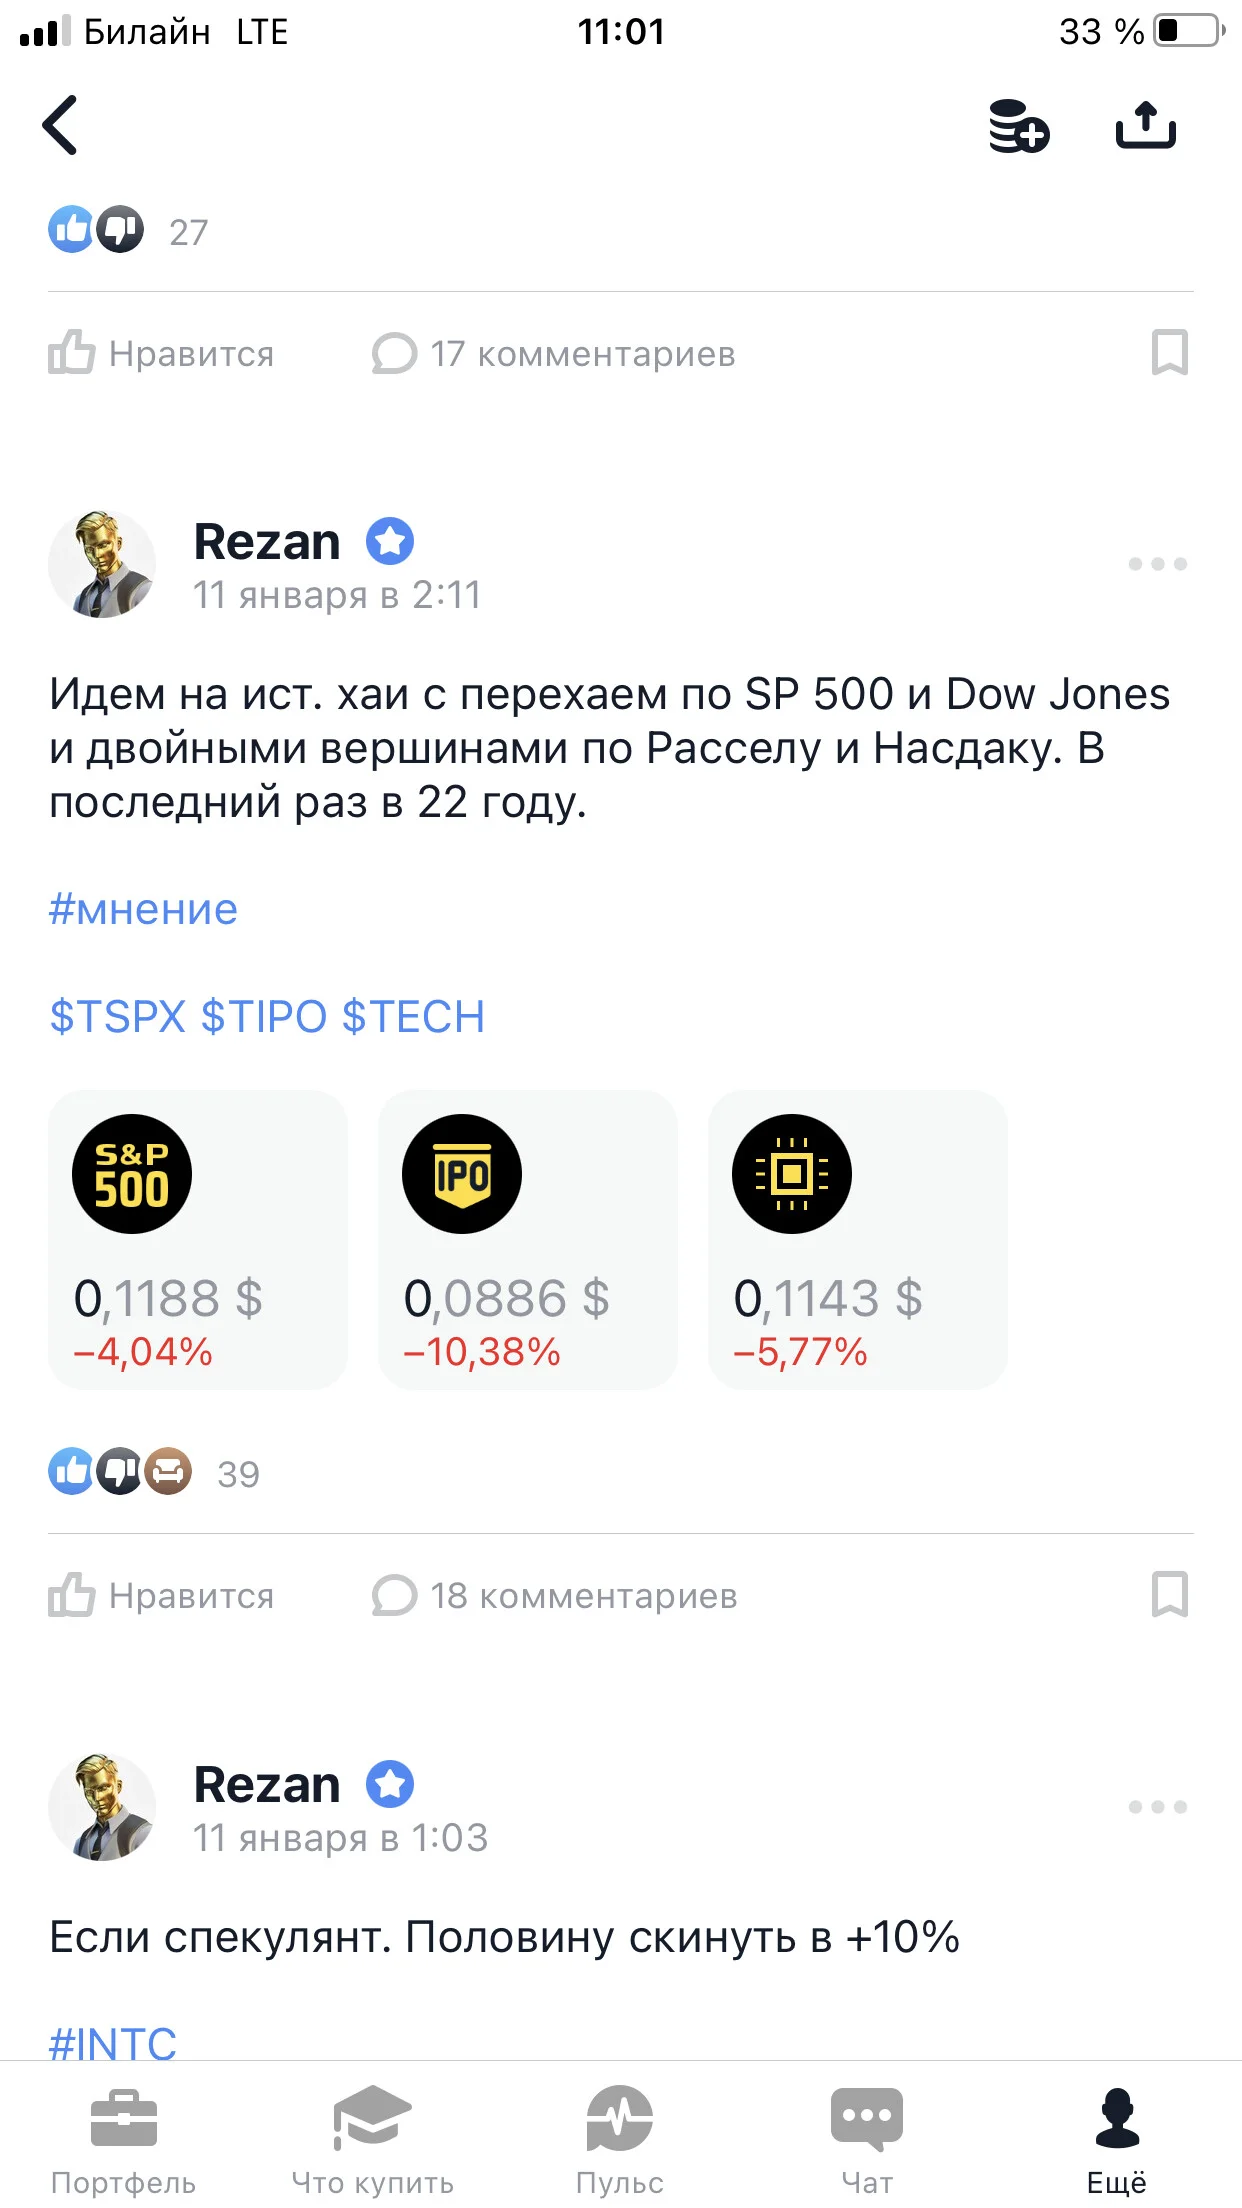Open the $TSPX ticker link
Image resolution: width=1242 pixels, height=2208 pixels.
point(118,1017)
